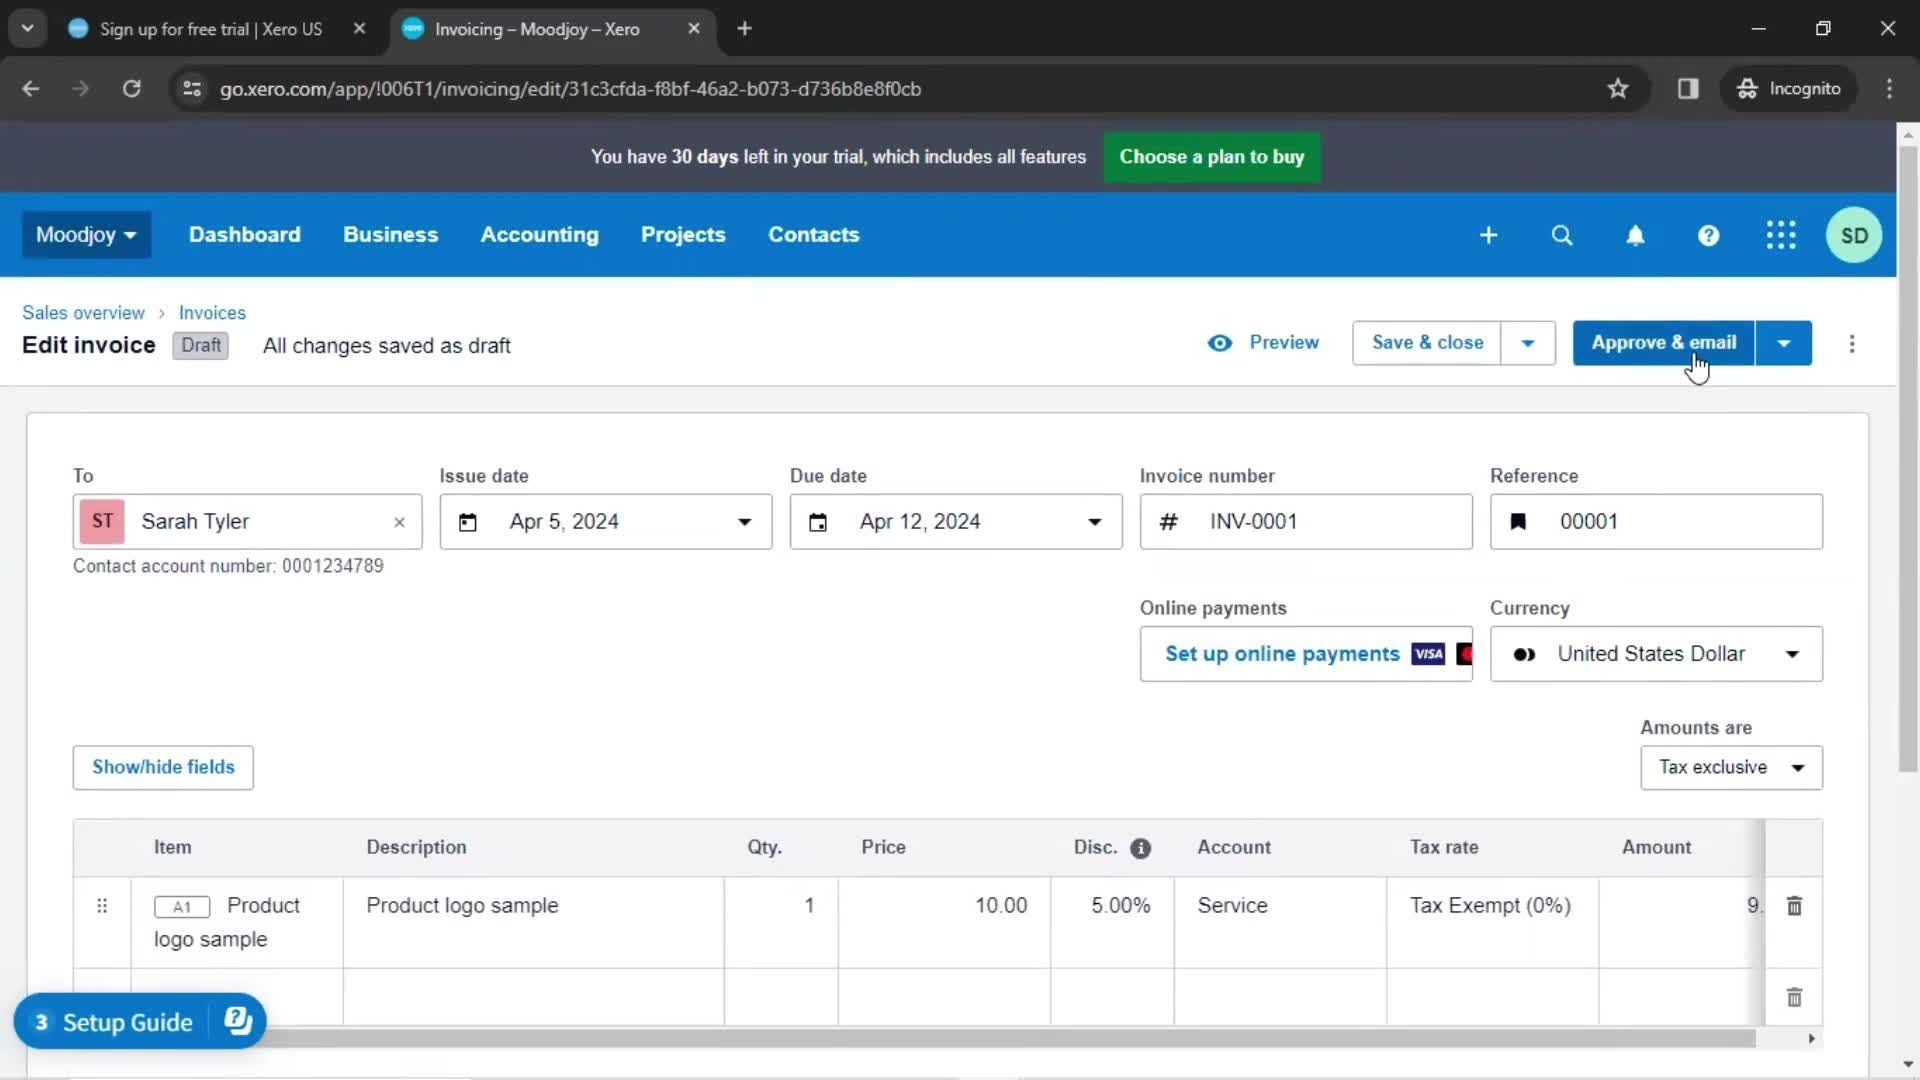Open the Contacts menu

pyautogui.click(x=813, y=235)
